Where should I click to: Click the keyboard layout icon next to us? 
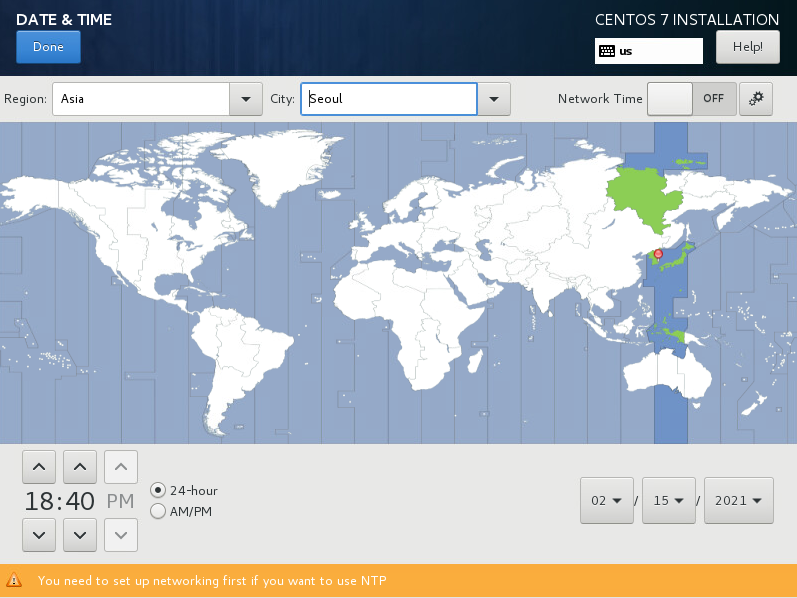607,51
